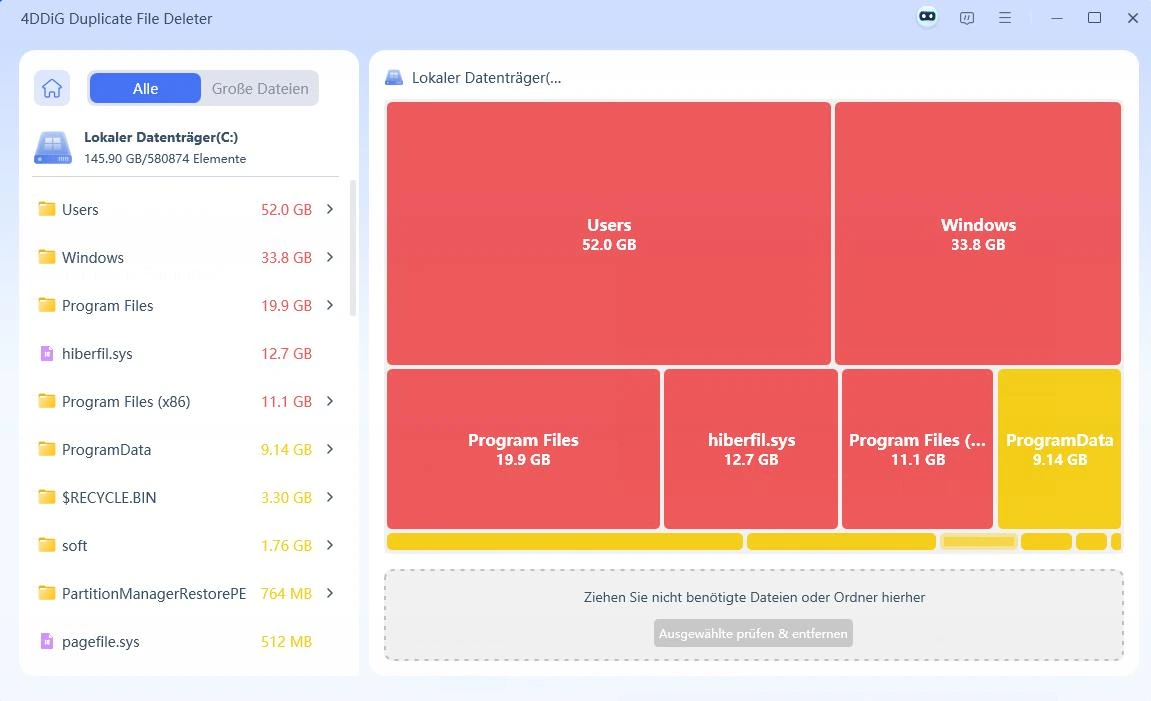Click the Program Files (x86) folder icon

pyautogui.click(x=47, y=402)
